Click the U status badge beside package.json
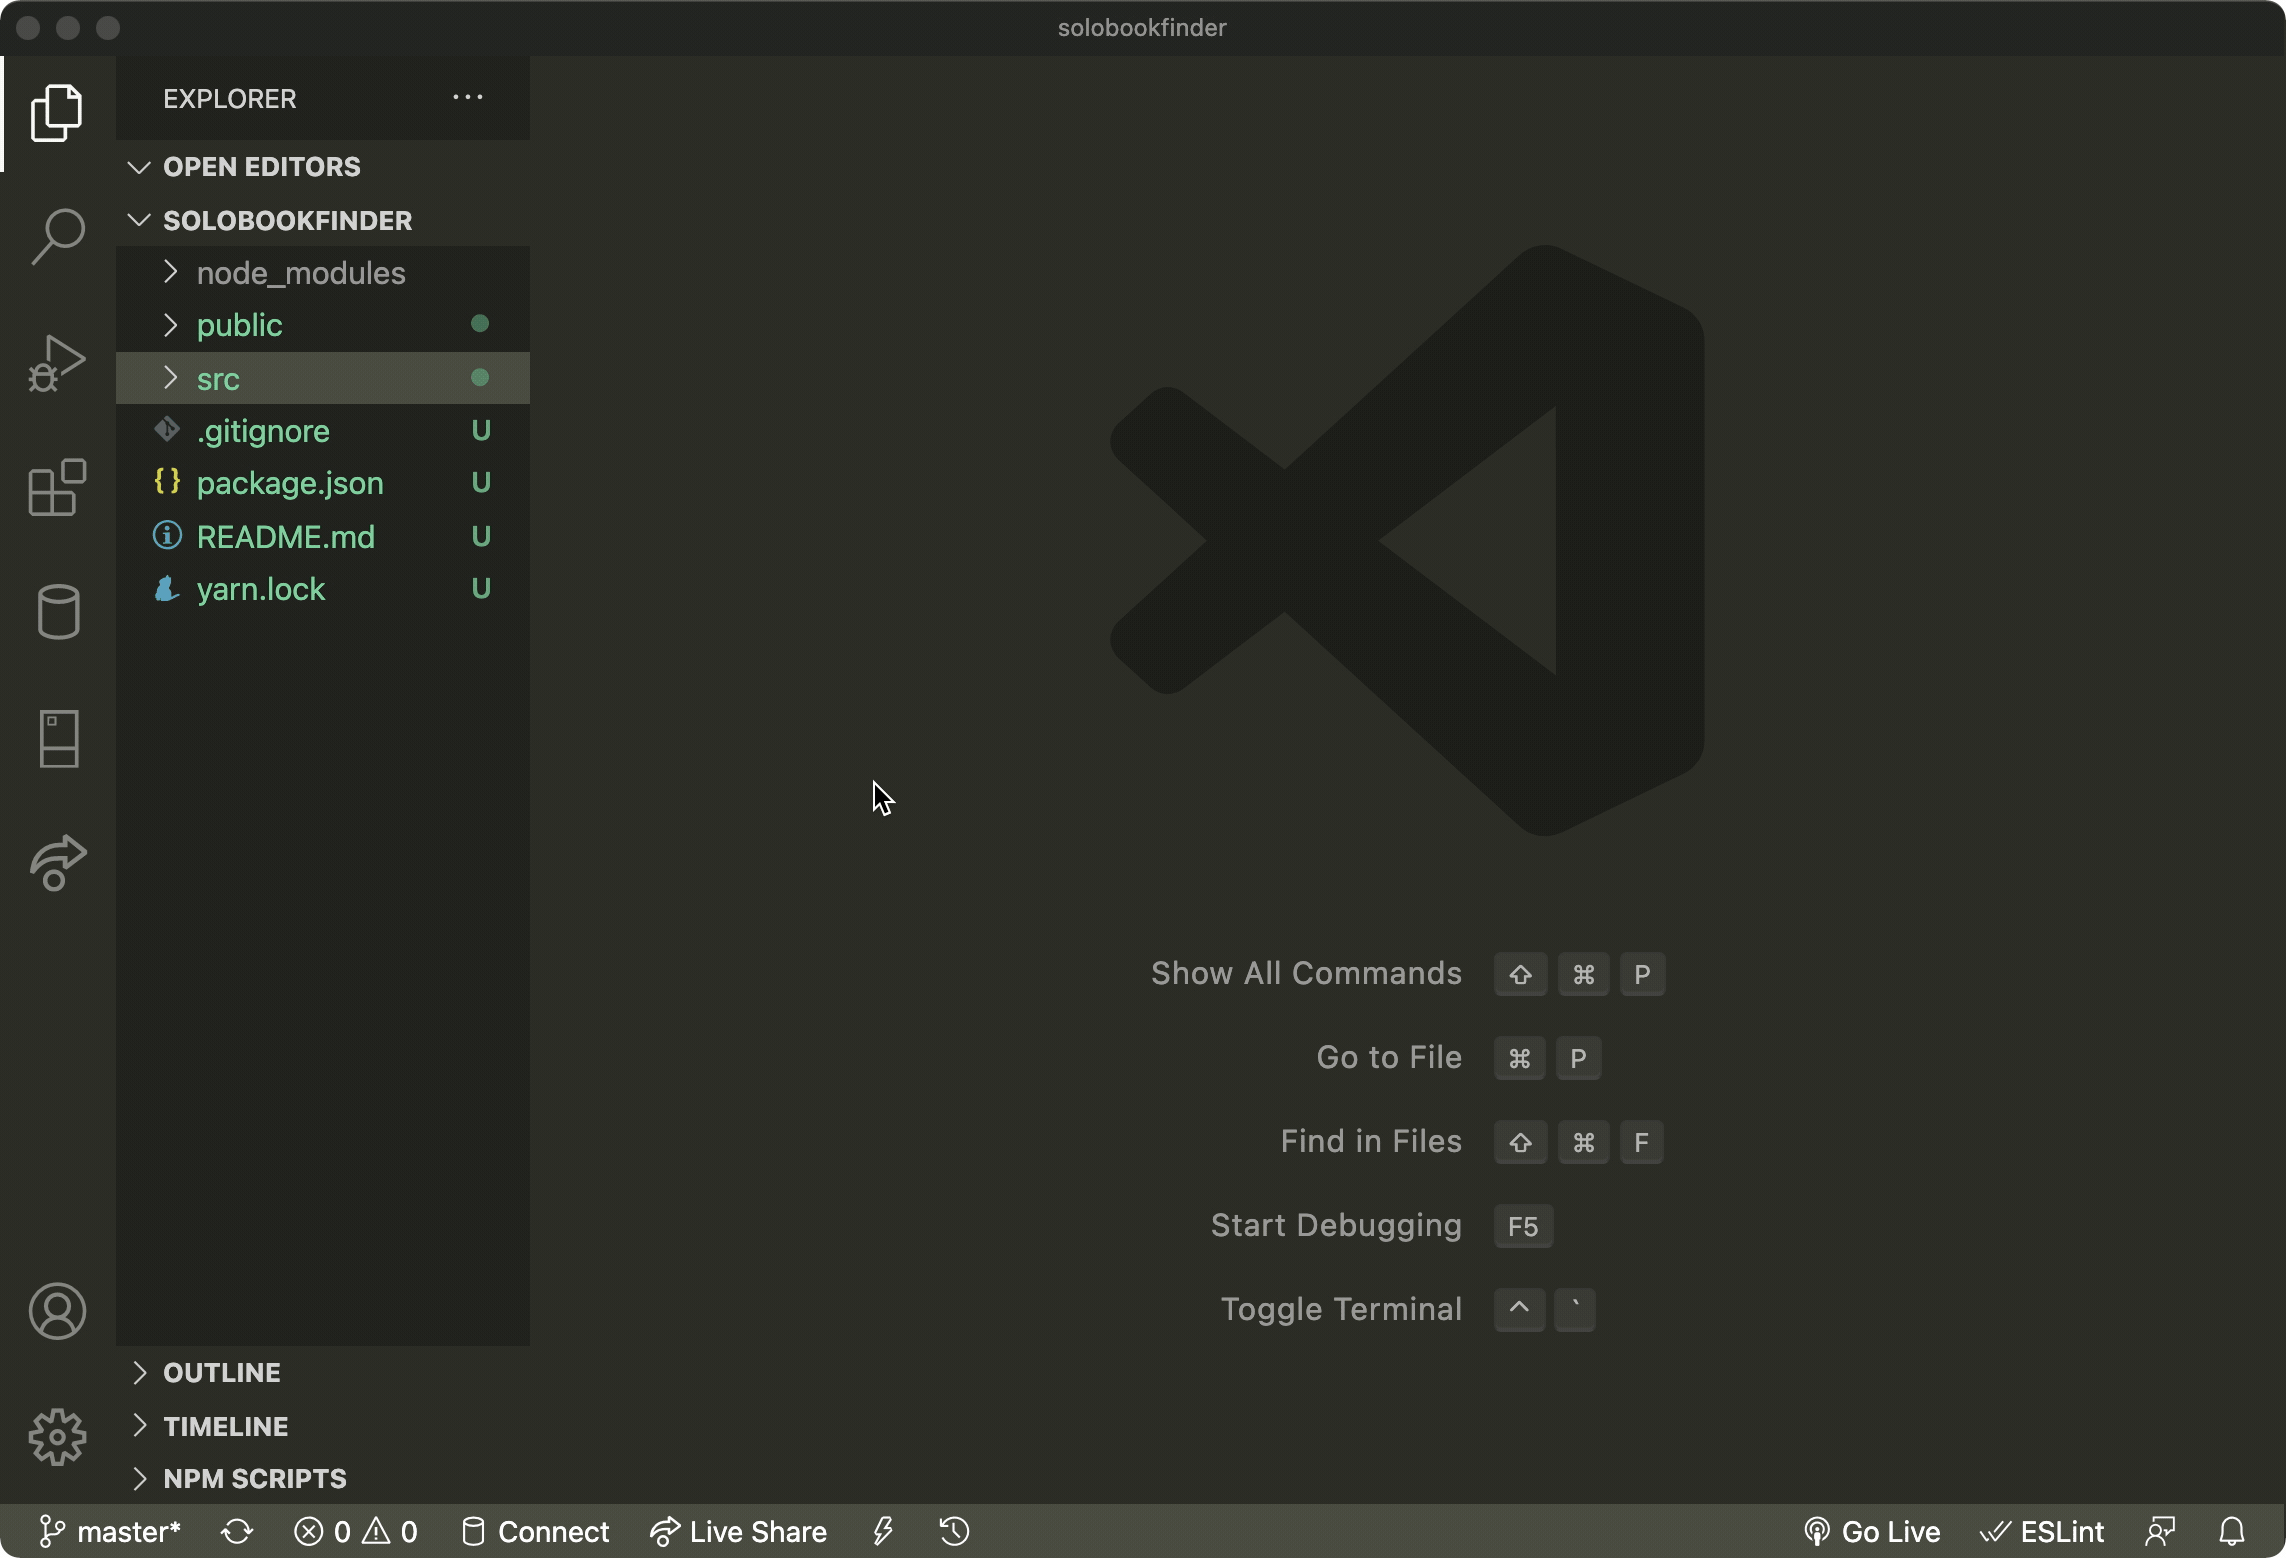Image resolution: width=2286 pixels, height=1558 pixels. click(x=481, y=483)
